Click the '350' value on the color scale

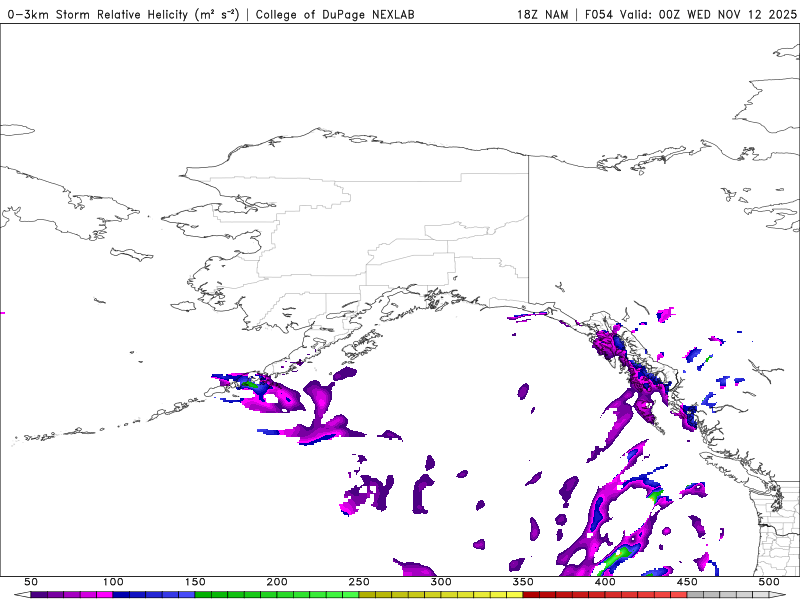tap(523, 582)
